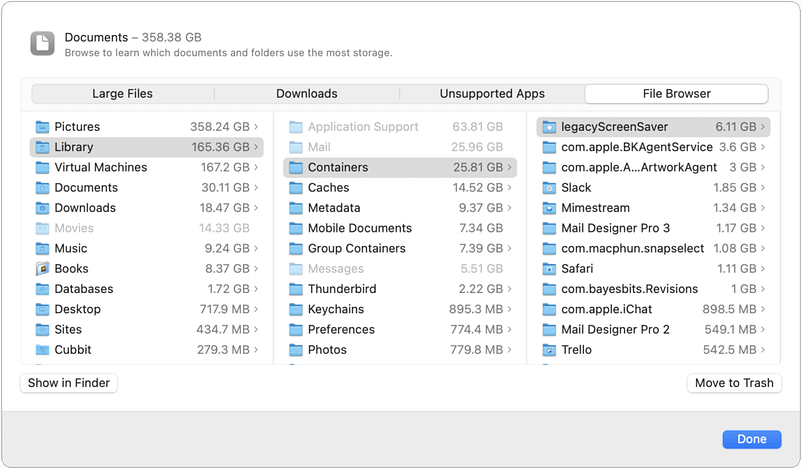
Task: Expand the Virtual Machines folder chevron
Action: (256, 168)
